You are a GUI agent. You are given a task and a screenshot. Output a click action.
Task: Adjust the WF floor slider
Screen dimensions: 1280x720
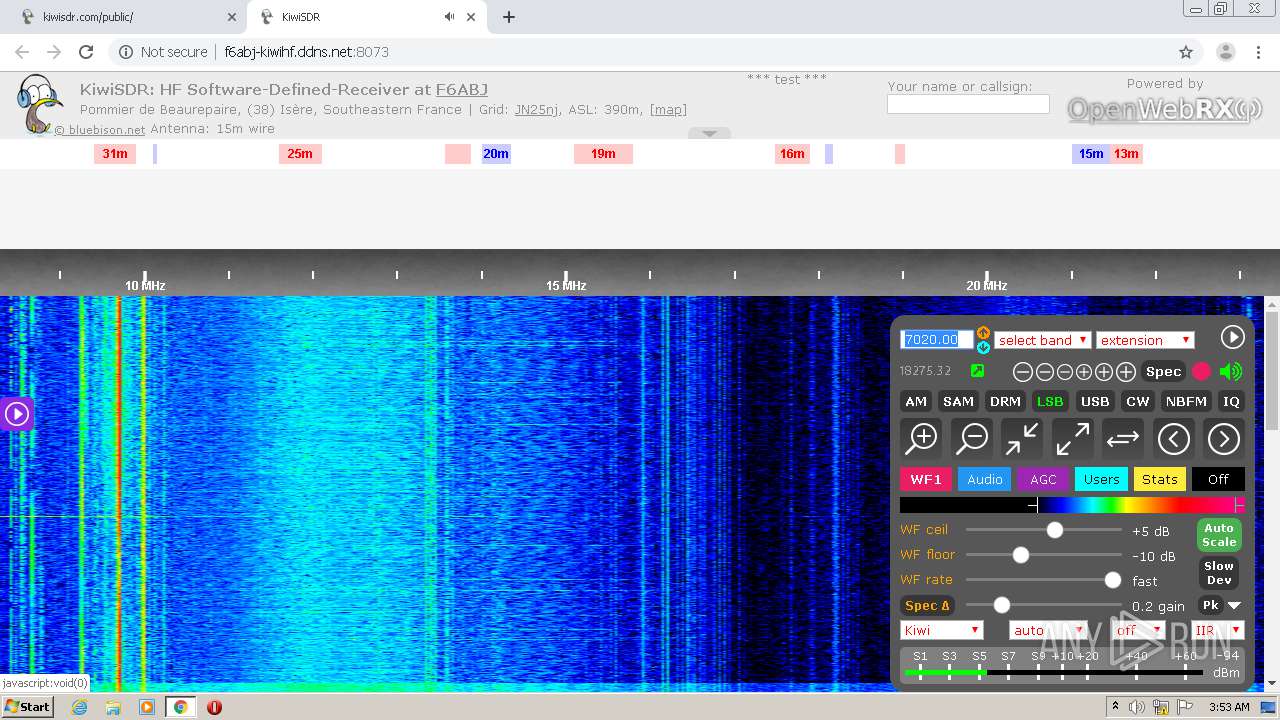pyautogui.click(x=1044, y=555)
